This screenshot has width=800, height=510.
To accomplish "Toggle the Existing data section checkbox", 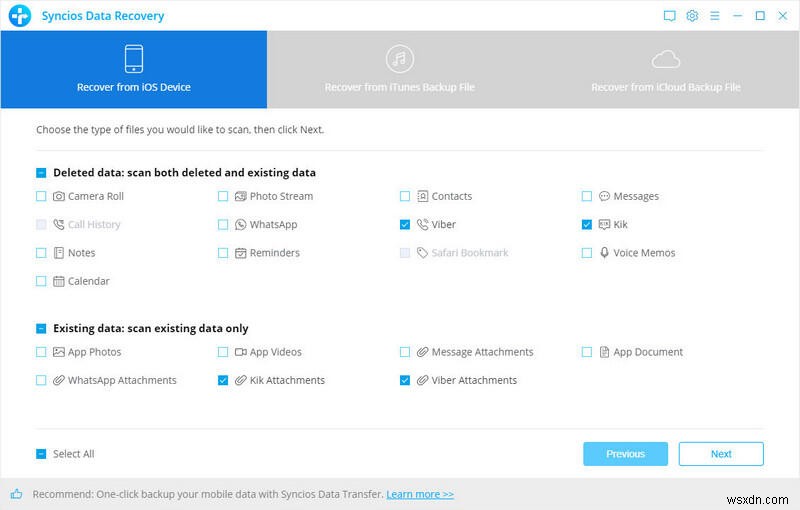I will click(41, 328).
